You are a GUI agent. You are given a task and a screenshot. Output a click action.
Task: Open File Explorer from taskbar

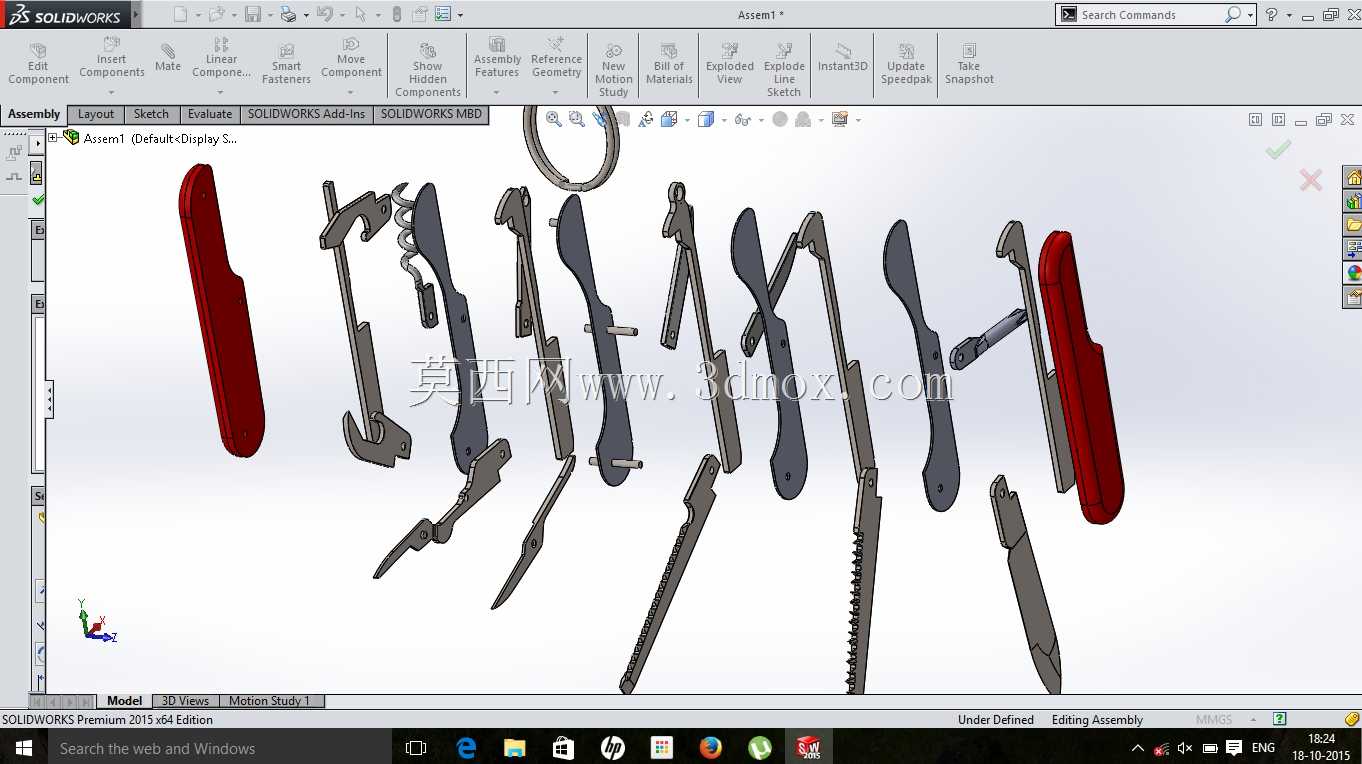[514, 748]
